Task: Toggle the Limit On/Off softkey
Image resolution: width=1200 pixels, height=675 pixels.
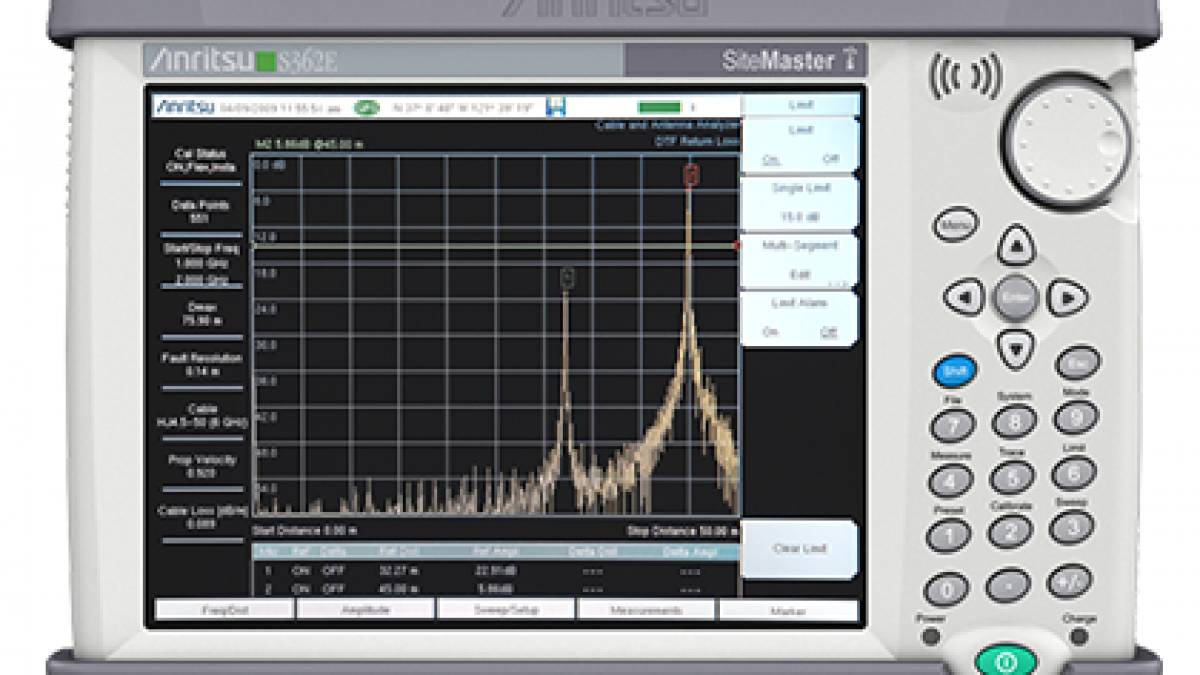Action: coord(800,145)
